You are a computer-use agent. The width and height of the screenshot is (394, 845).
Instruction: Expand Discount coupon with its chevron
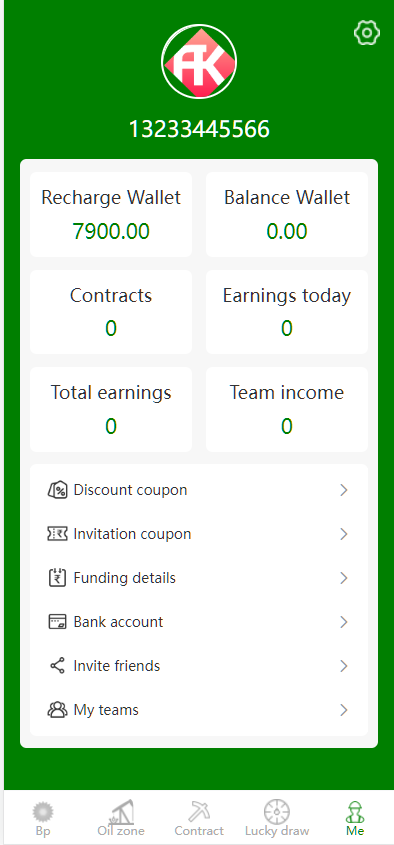point(343,490)
